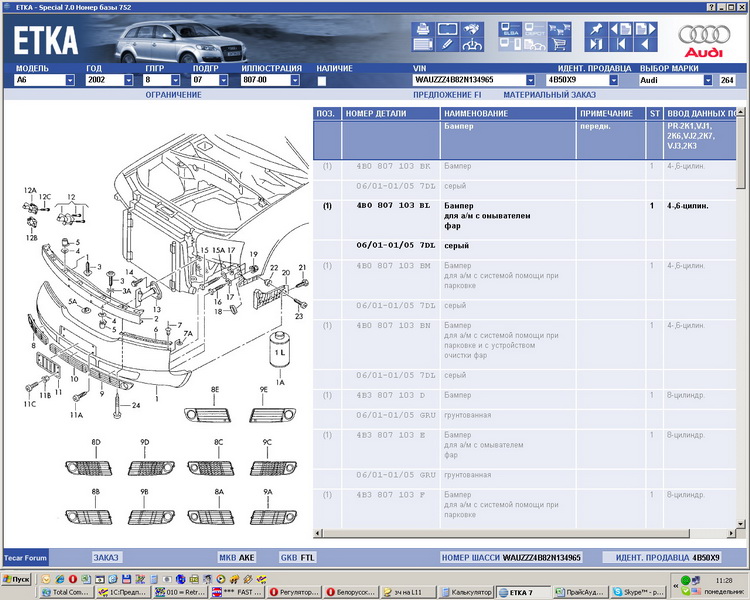Viewport: 750px width, 600px height.
Task: Click ОГРАНИЧЕНИЕ link
Action: pos(173,95)
